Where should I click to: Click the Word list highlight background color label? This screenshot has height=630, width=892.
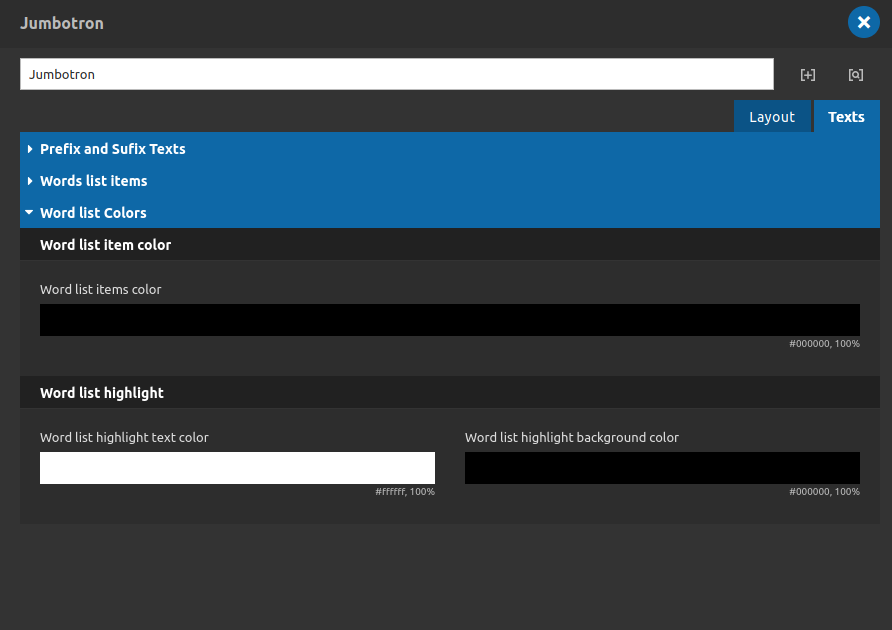point(572,437)
